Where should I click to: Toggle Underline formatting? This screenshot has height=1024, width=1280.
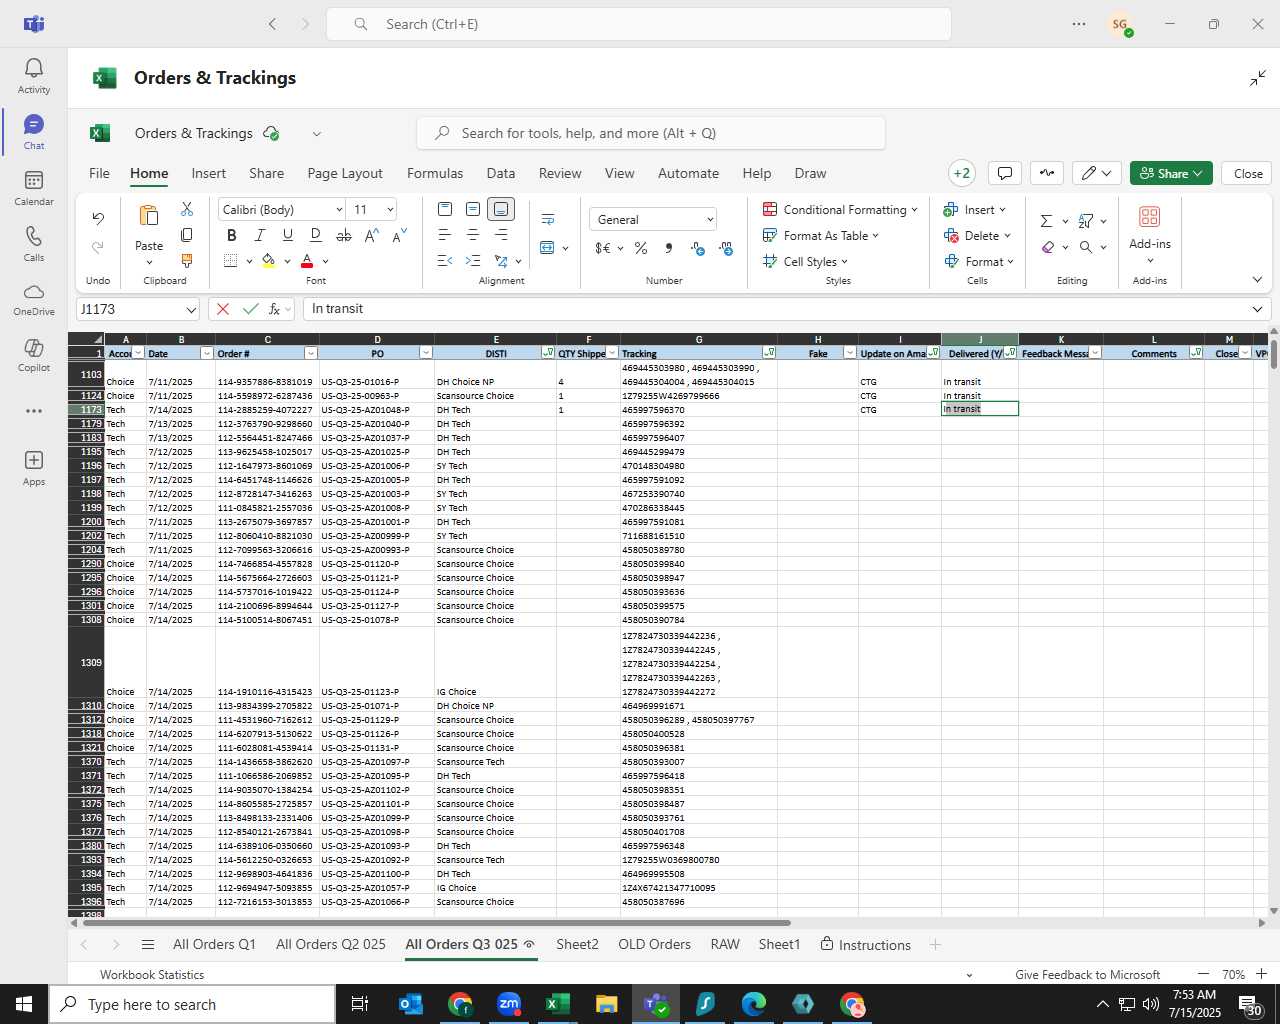288,235
